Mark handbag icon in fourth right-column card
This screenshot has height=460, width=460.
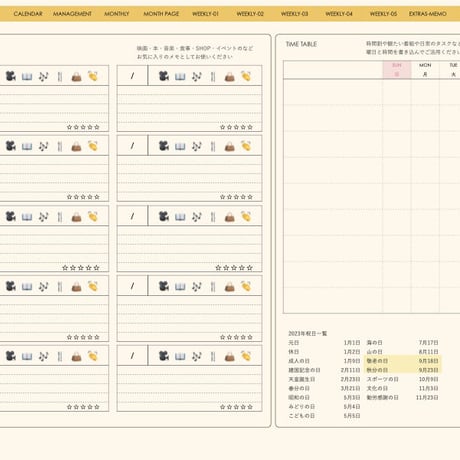(230, 286)
